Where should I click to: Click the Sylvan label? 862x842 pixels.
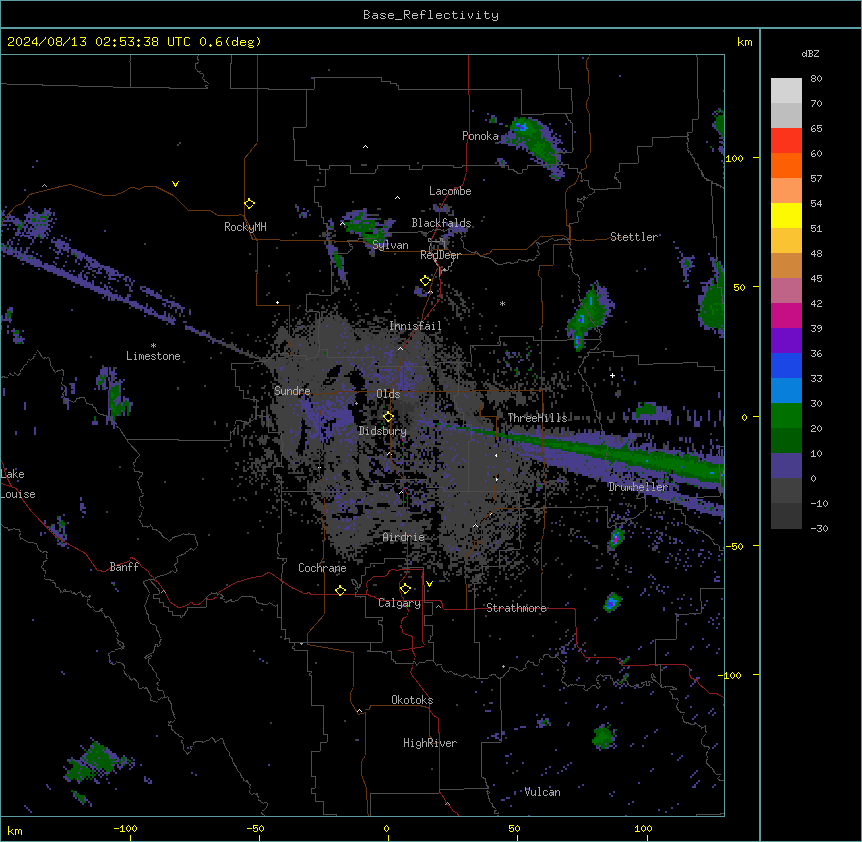(390, 245)
